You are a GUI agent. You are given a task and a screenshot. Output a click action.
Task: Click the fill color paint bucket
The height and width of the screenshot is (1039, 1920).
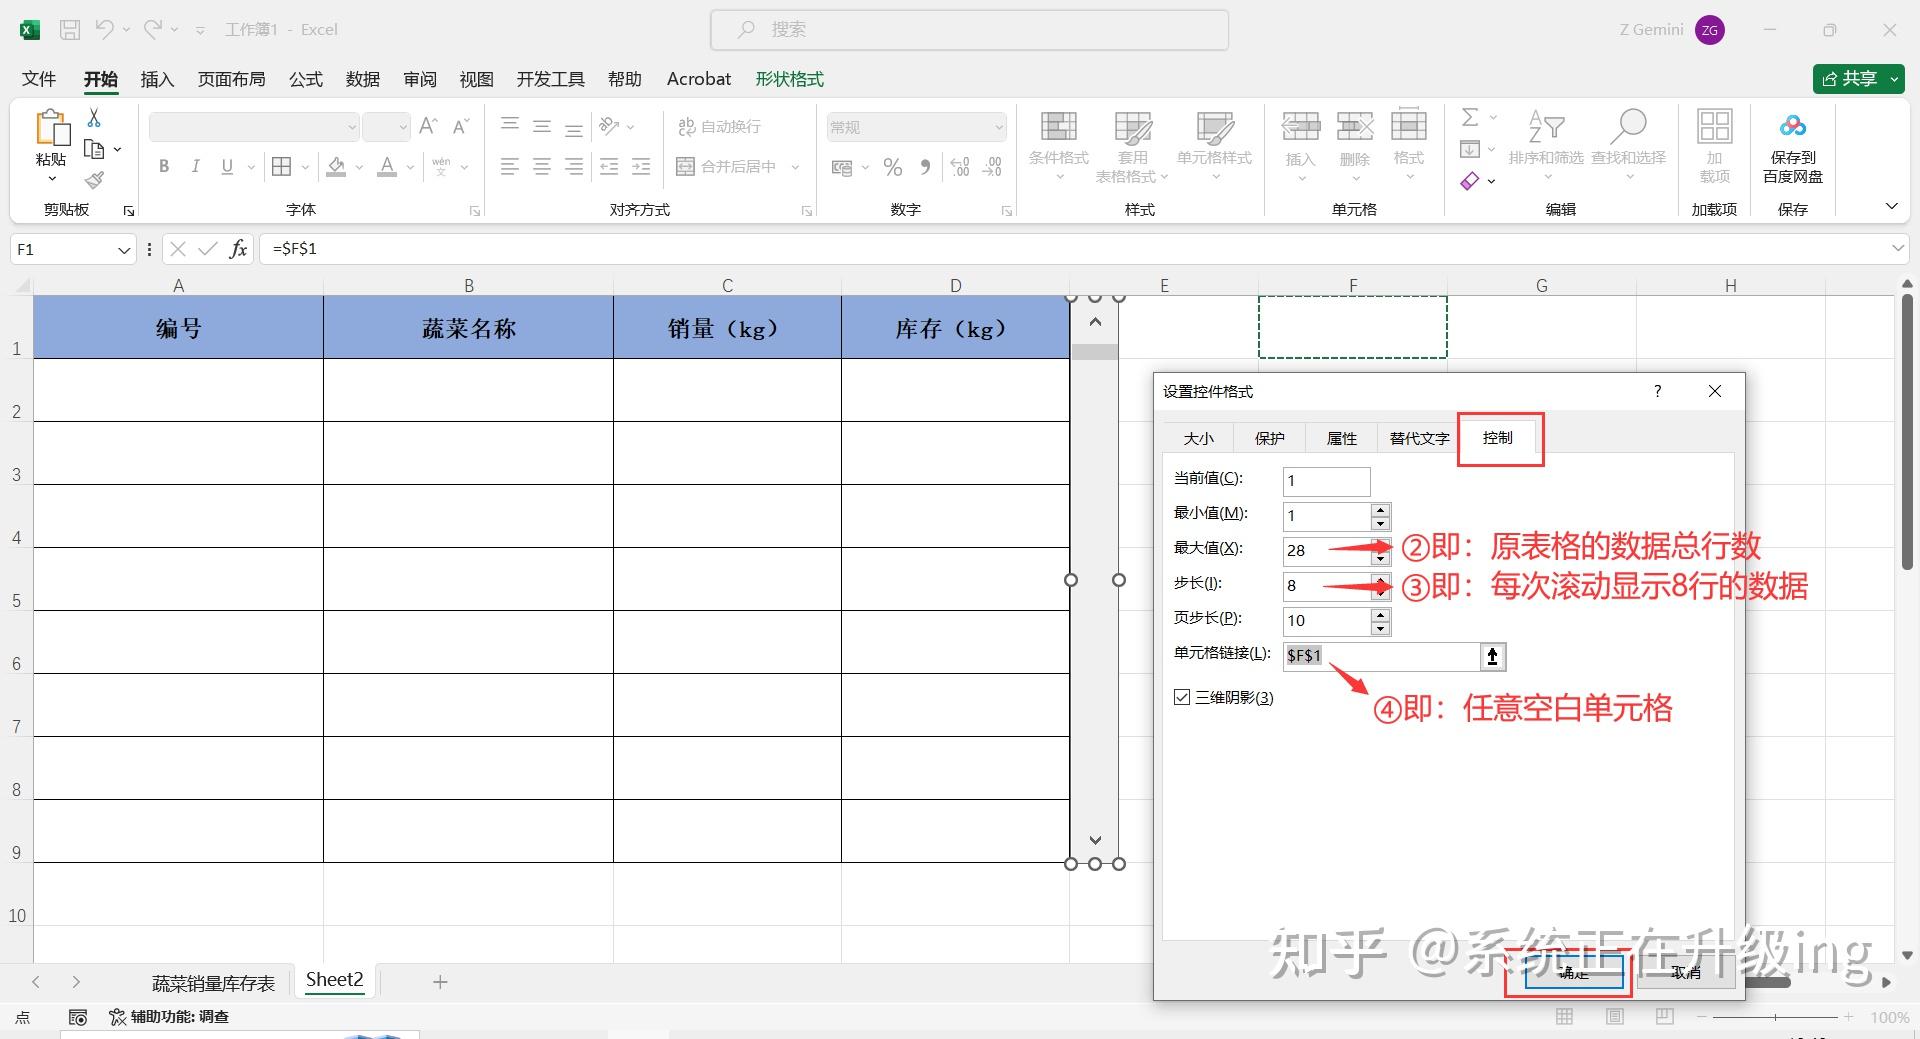click(x=337, y=166)
